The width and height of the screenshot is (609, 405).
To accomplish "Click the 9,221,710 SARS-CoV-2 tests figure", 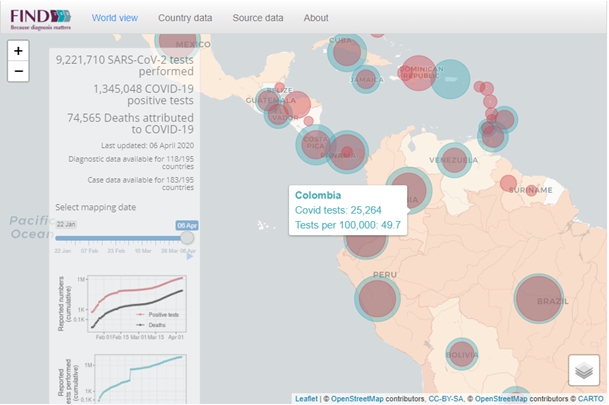I will 125,66.
